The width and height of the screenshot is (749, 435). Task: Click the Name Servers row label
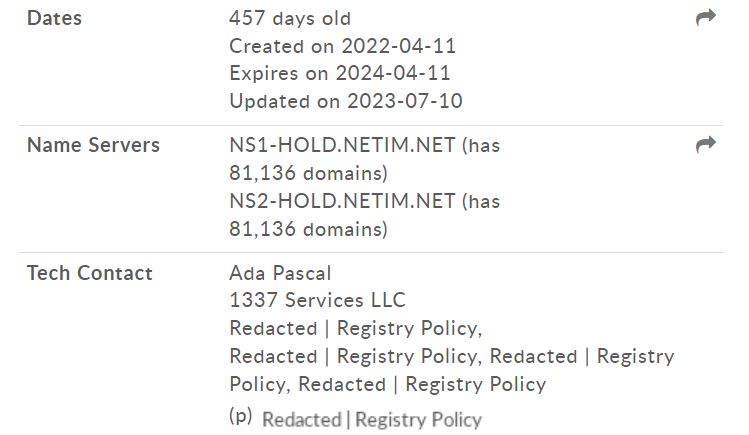(x=93, y=145)
